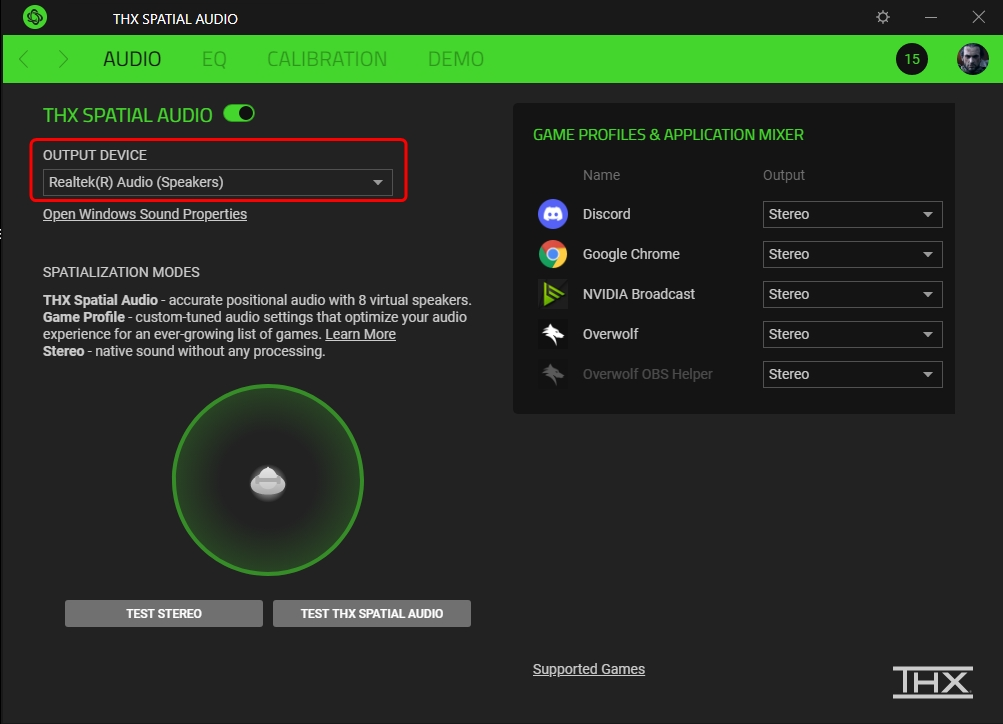Expand NVIDIA Broadcast output dropdown
Screen dimensions: 1003x724
(x=852, y=294)
